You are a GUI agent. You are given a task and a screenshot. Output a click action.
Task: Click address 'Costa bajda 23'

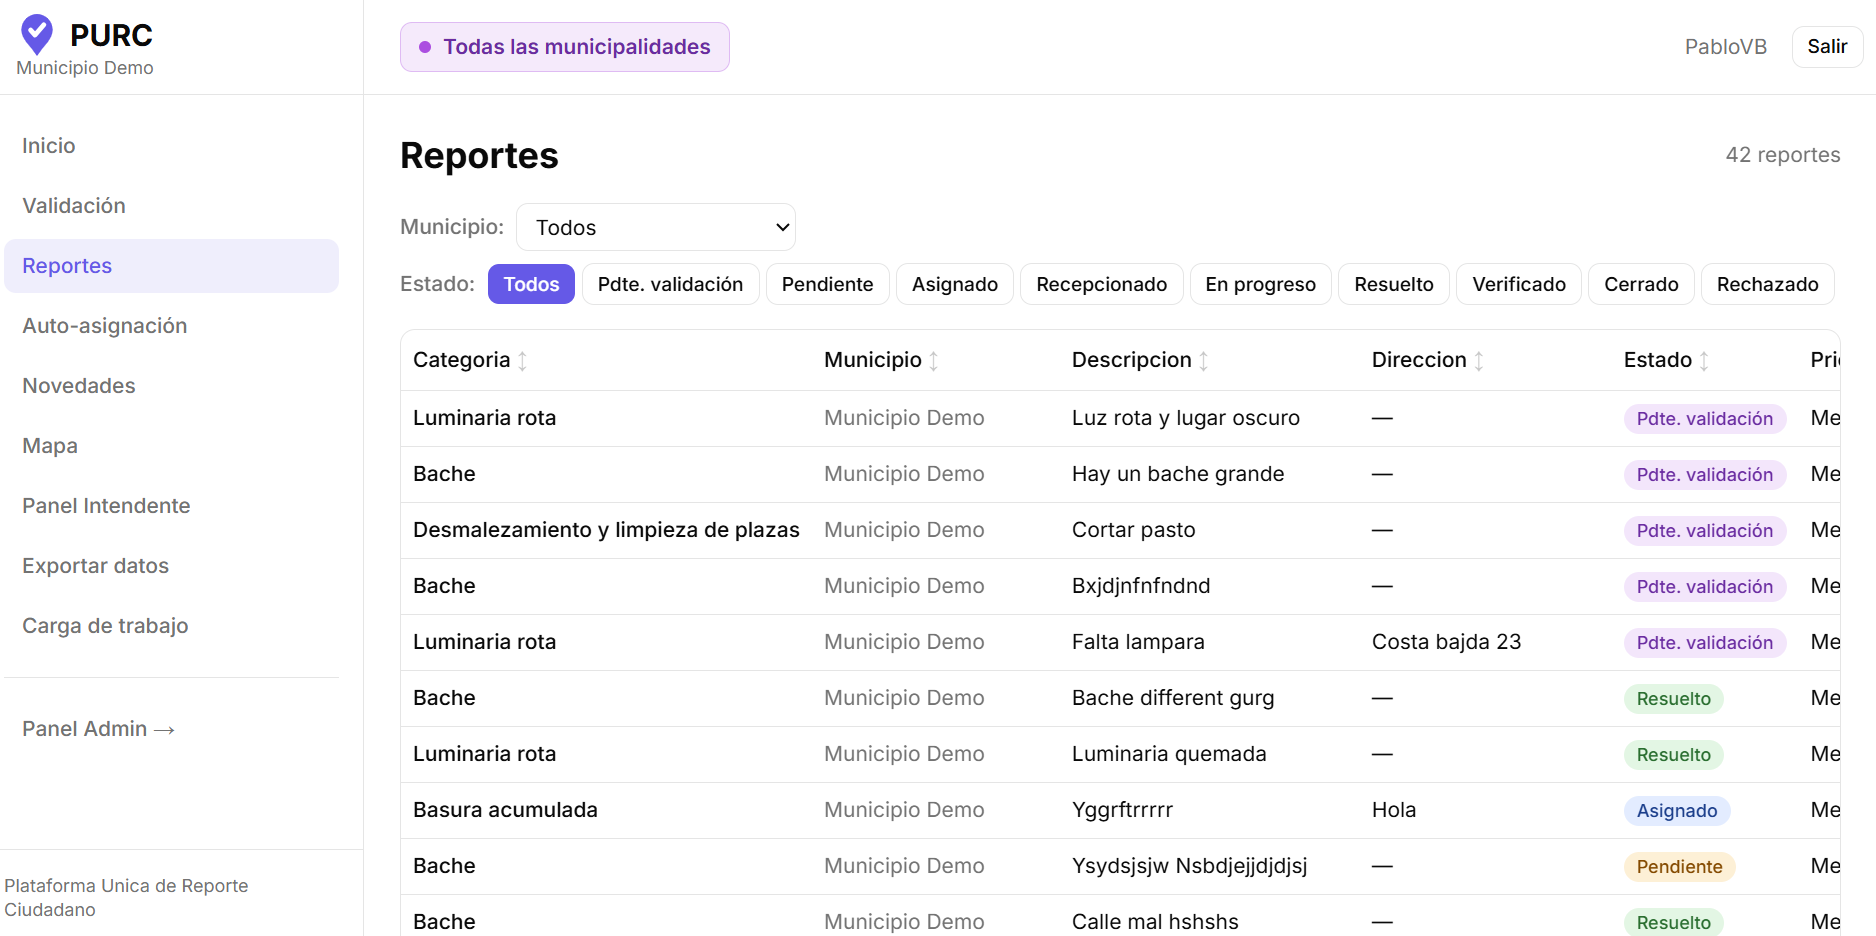click(x=1446, y=642)
